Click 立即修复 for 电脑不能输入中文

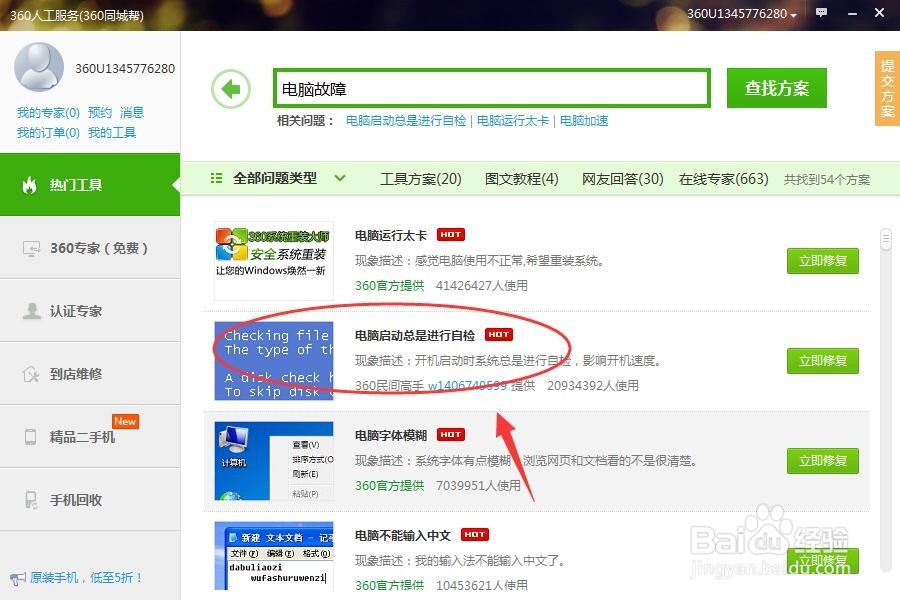click(x=823, y=560)
